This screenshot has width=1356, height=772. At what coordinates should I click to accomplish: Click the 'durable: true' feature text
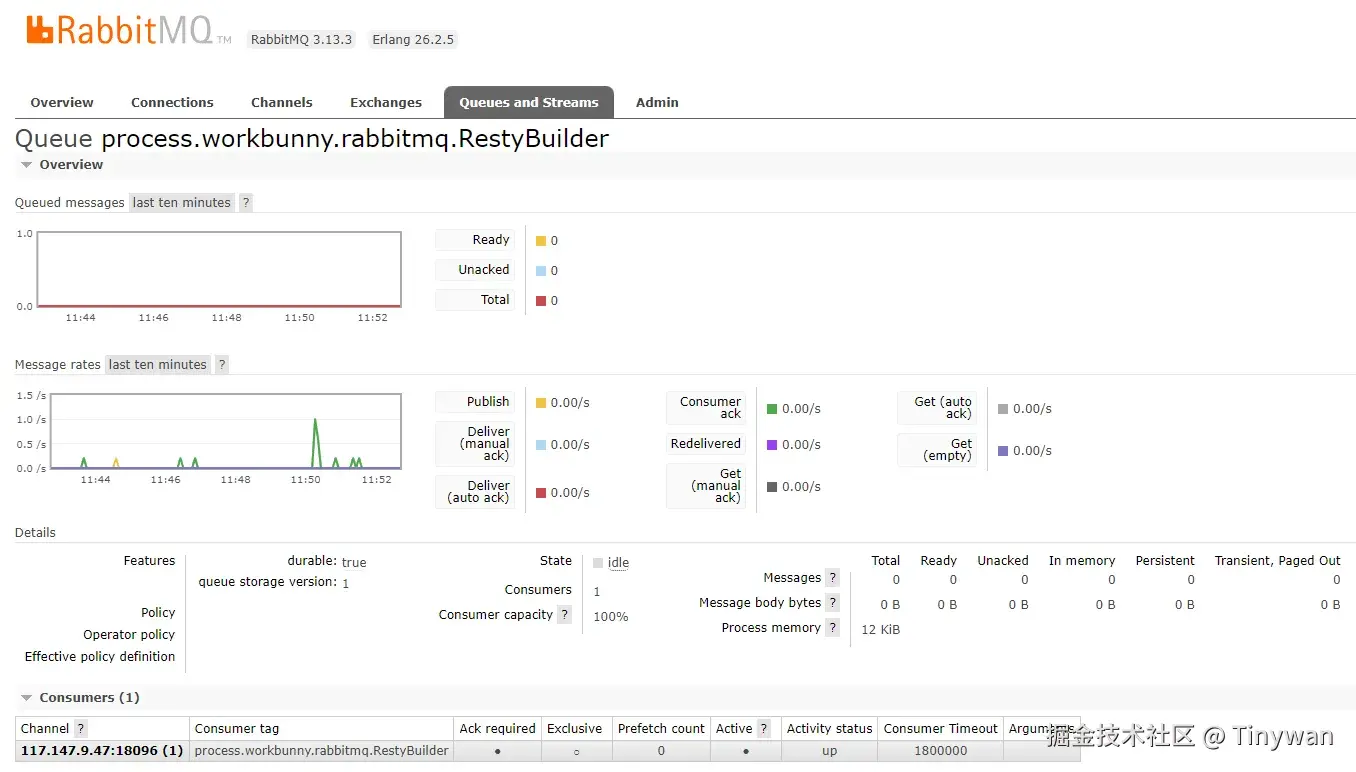pos(327,562)
